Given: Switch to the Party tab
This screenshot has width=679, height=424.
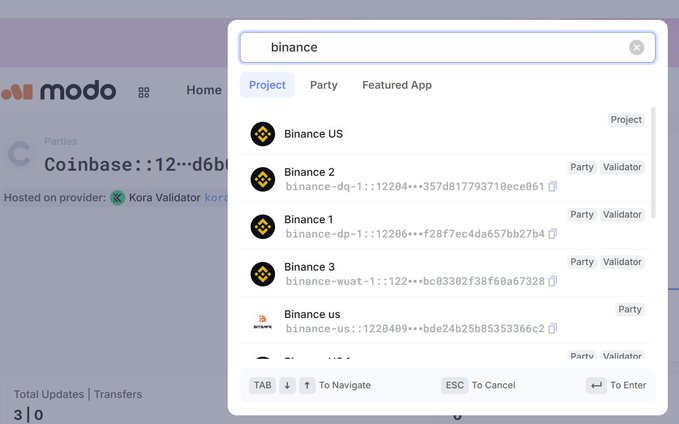Looking at the screenshot, I should tap(323, 85).
